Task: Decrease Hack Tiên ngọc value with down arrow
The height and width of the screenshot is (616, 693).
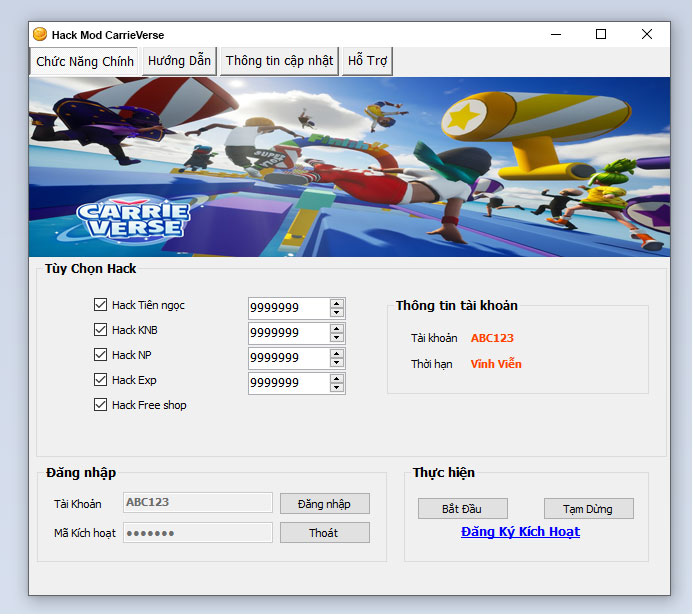Action: pyautogui.click(x=337, y=313)
